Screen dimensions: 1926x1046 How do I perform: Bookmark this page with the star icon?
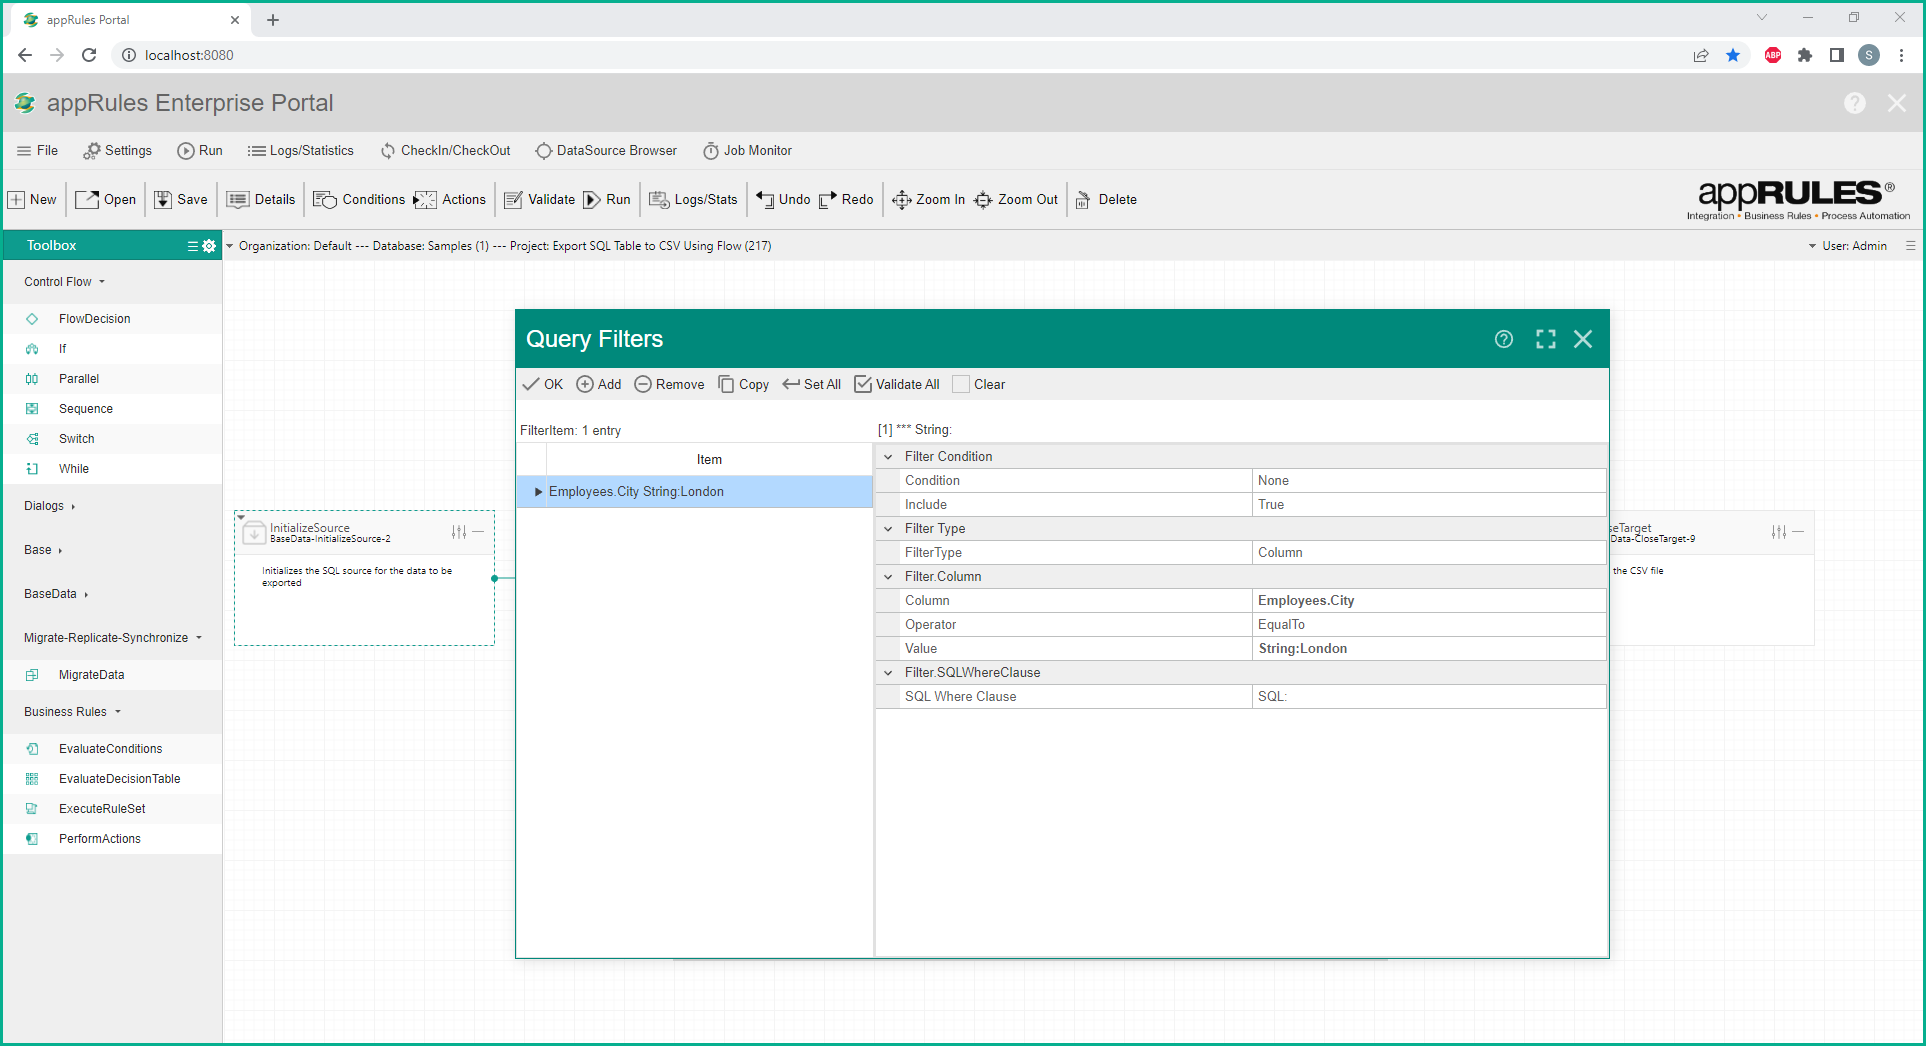(x=1733, y=55)
